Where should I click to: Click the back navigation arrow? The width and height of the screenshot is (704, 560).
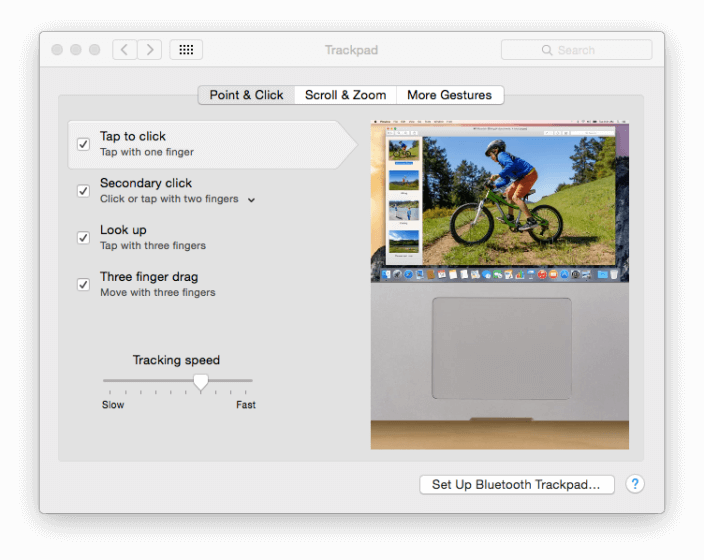click(125, 50)
